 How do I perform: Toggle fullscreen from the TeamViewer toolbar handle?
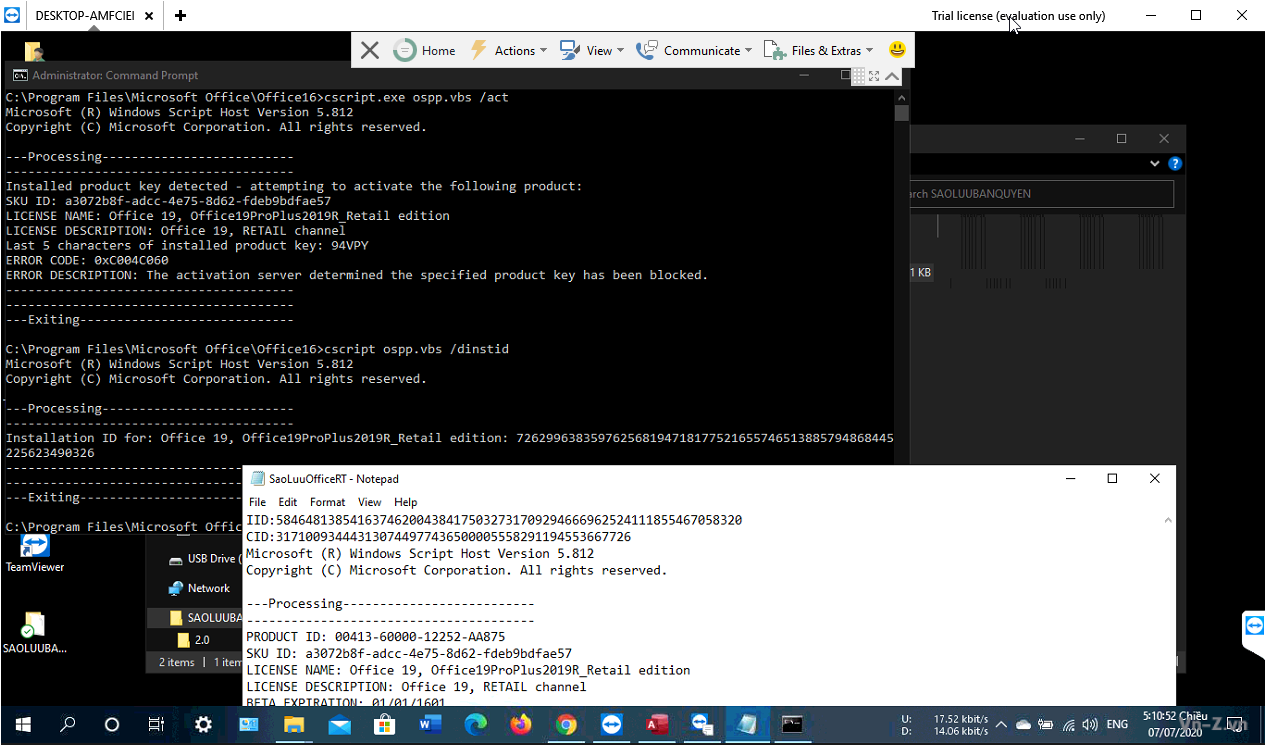[874, 76]
